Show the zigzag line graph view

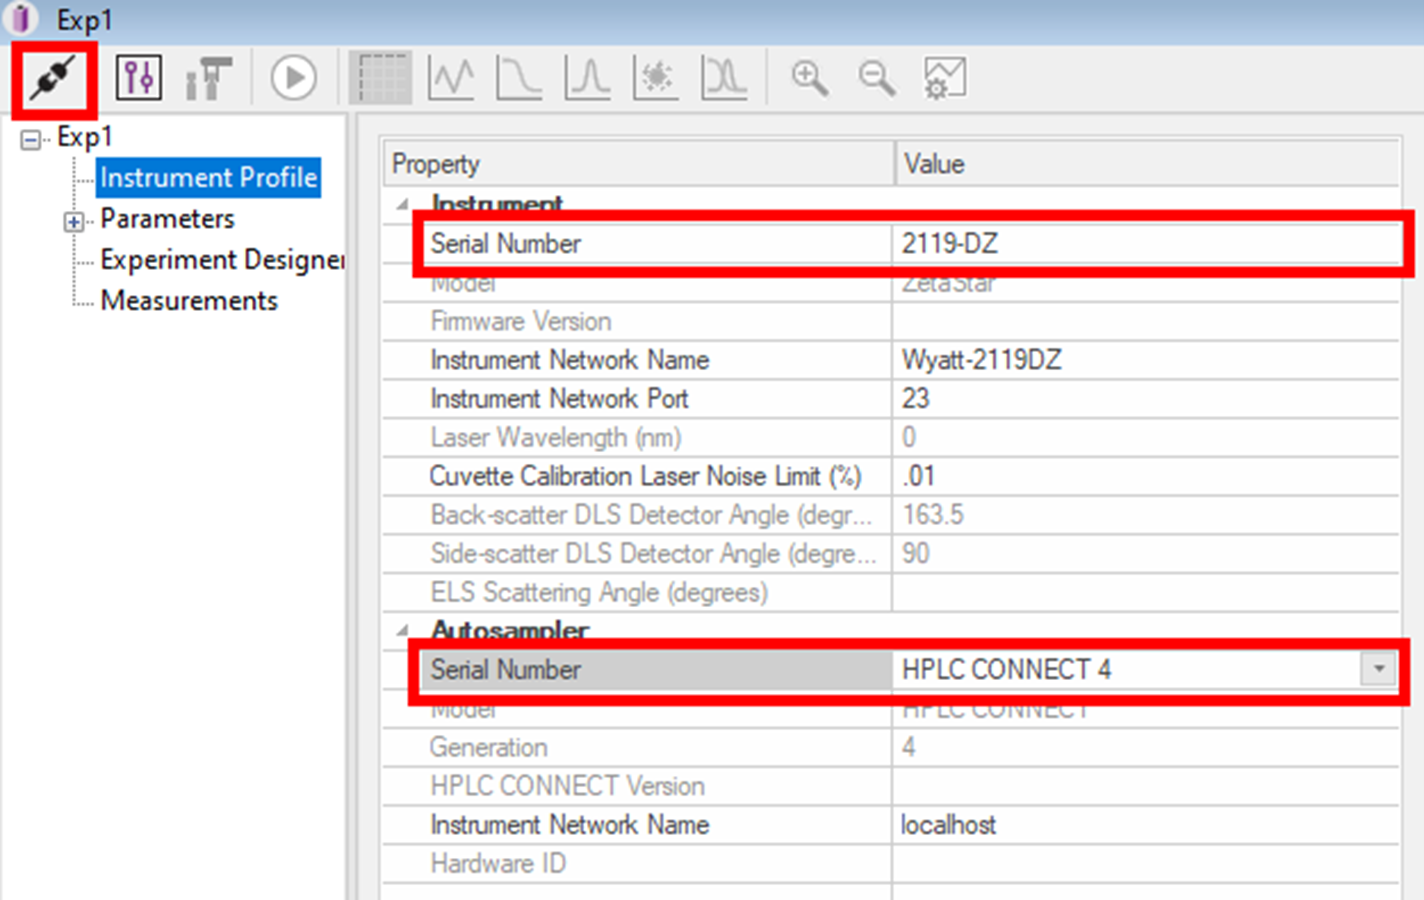coord(451,78)
